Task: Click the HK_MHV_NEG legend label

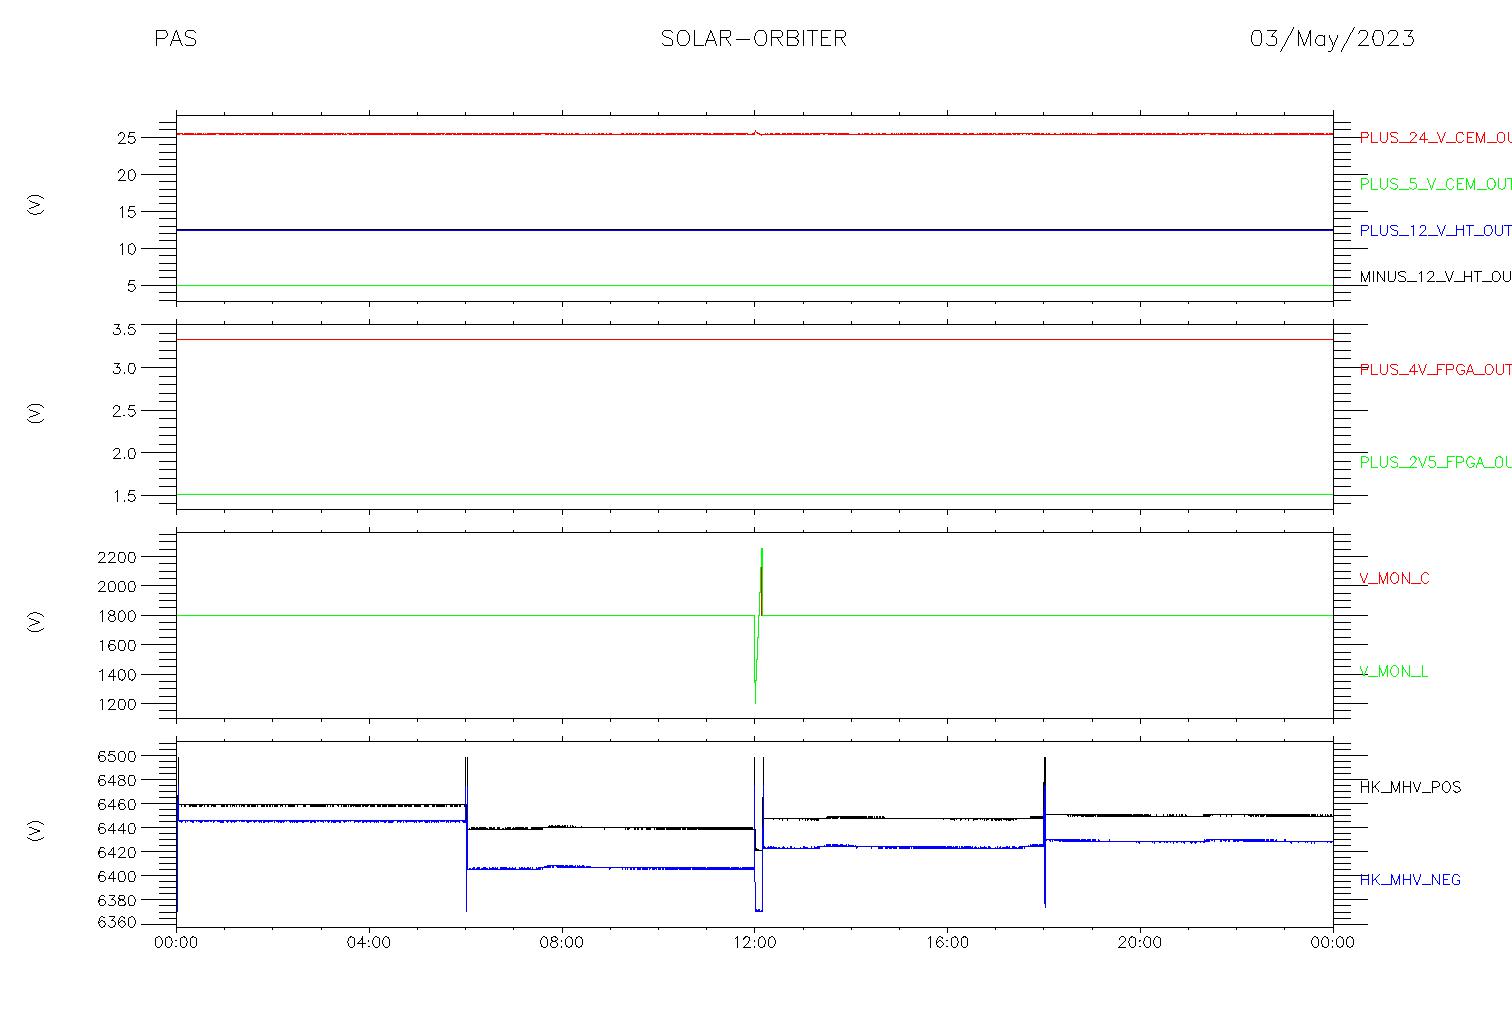Action: pos(1410,880)
